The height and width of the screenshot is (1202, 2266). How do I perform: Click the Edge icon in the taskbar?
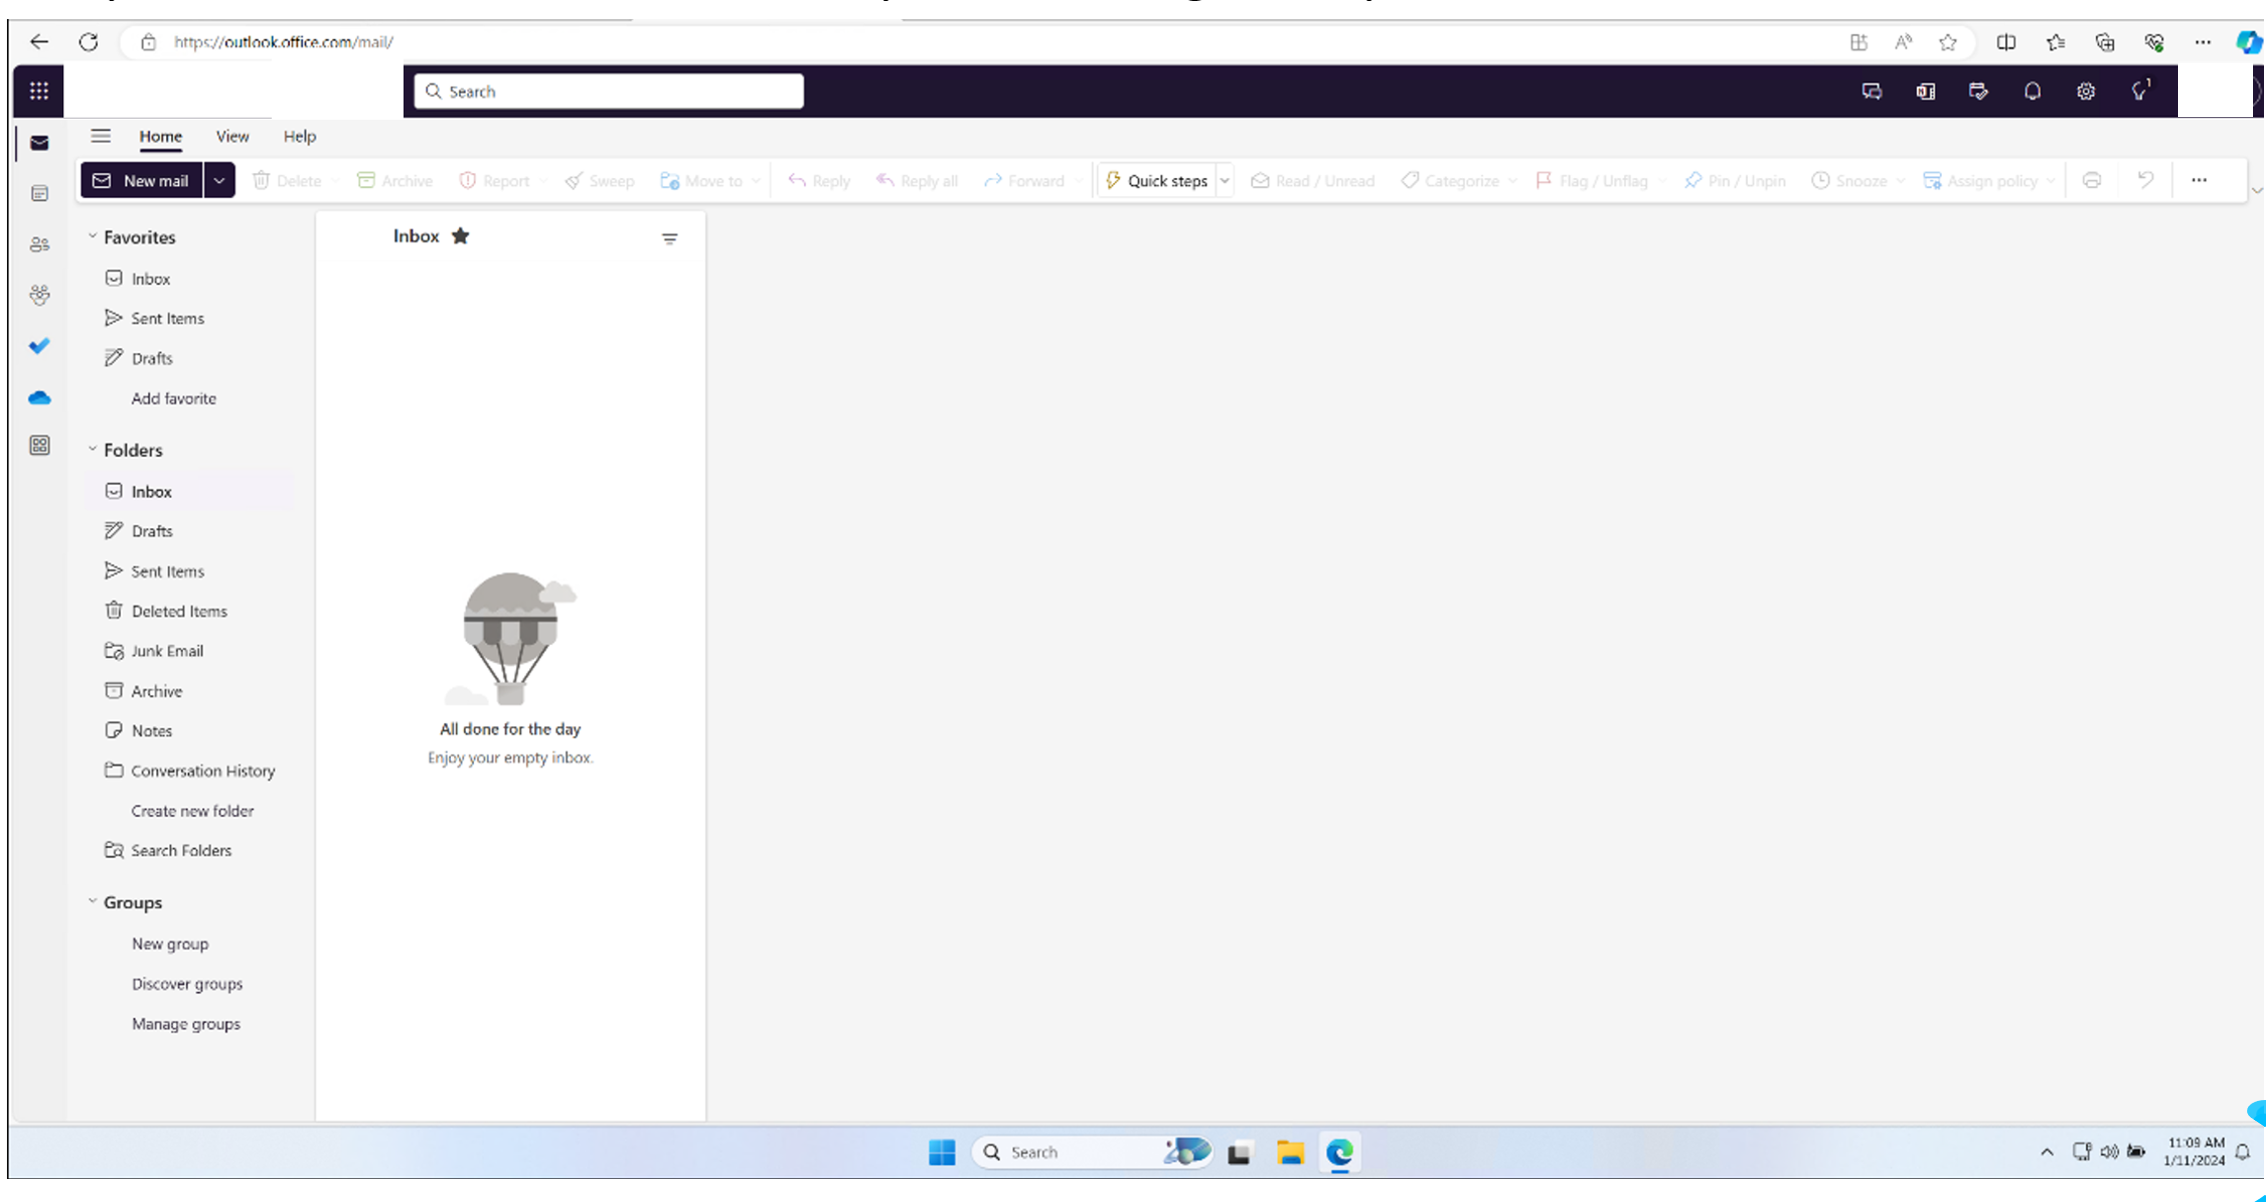[x=1340, y=1152]
